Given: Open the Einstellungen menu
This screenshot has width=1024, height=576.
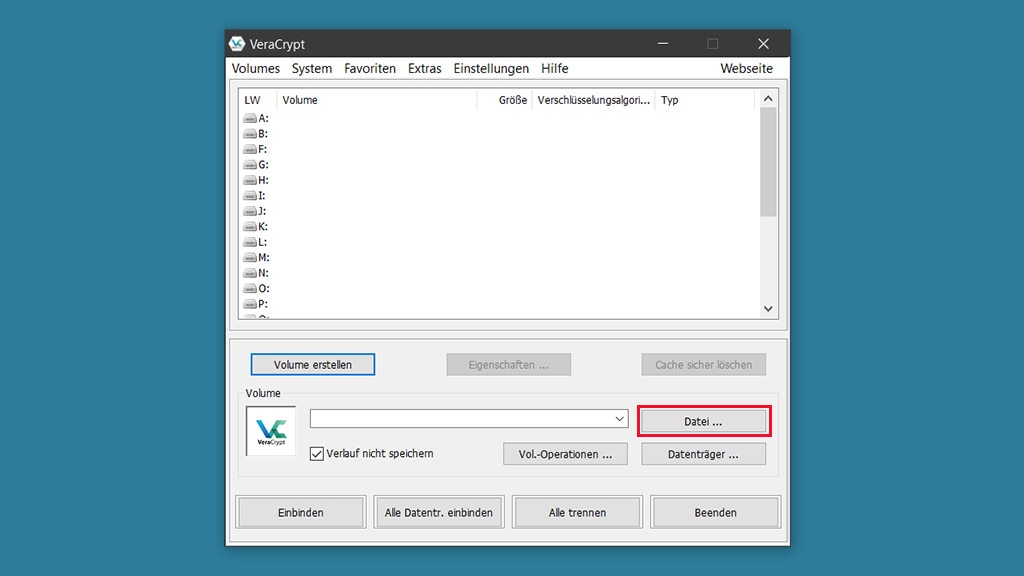Looking at the screenshot, I should (491, 68).
